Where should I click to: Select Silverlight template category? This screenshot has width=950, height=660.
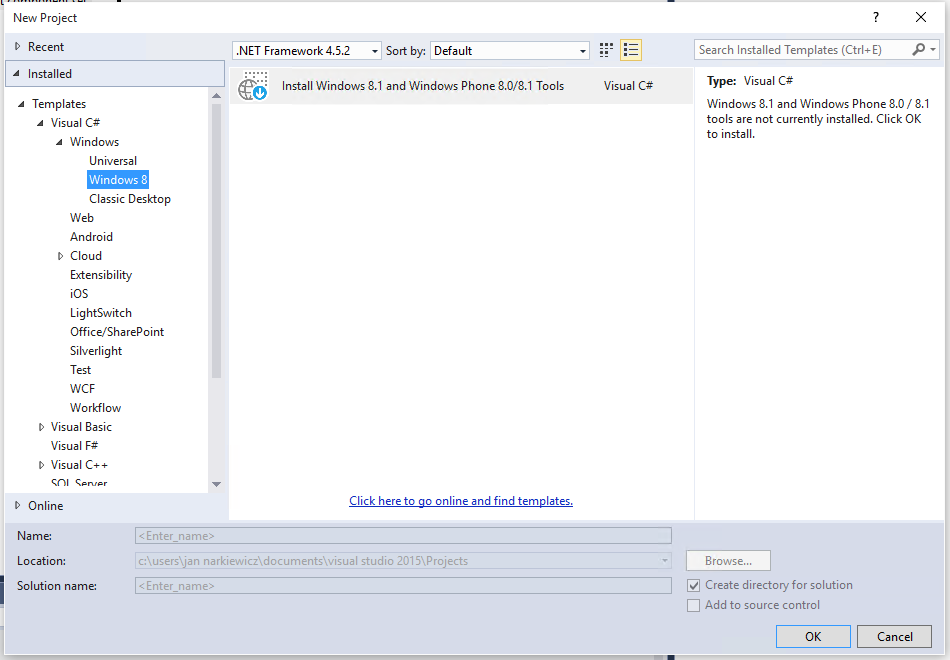pyautogui.click(x=96, y=351)
